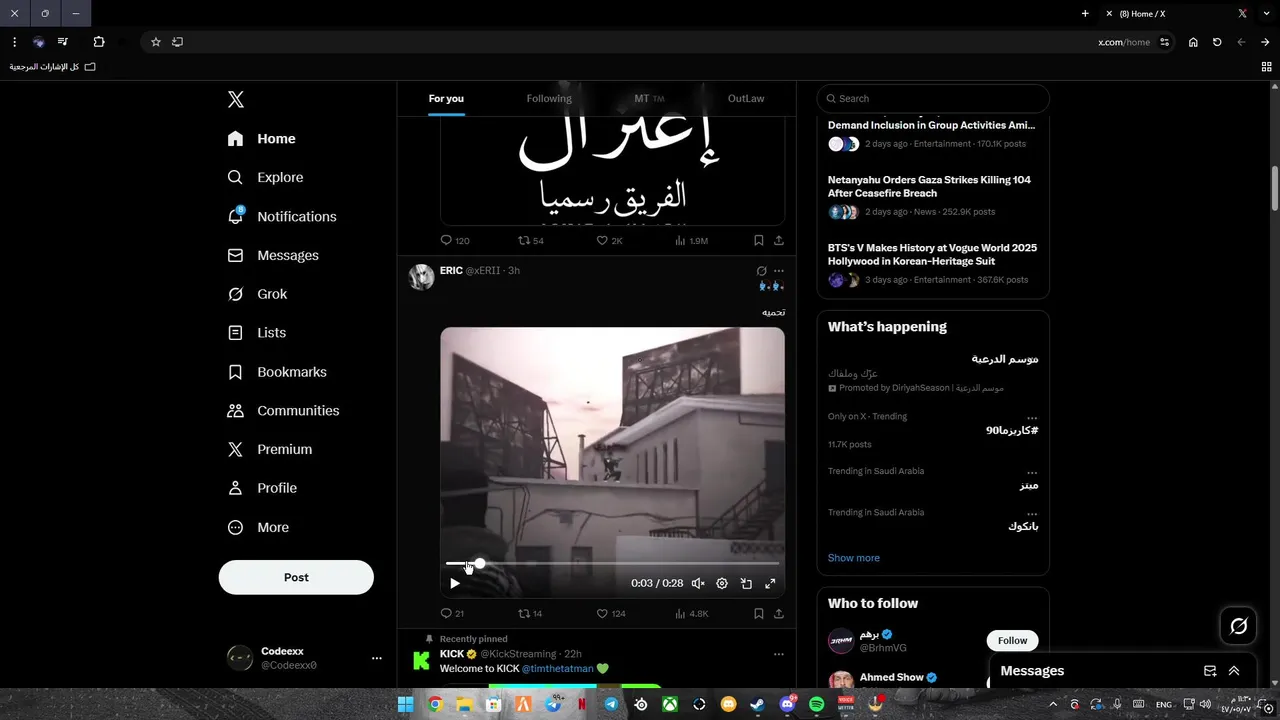Open a new browser tab

coord(1085,14)
